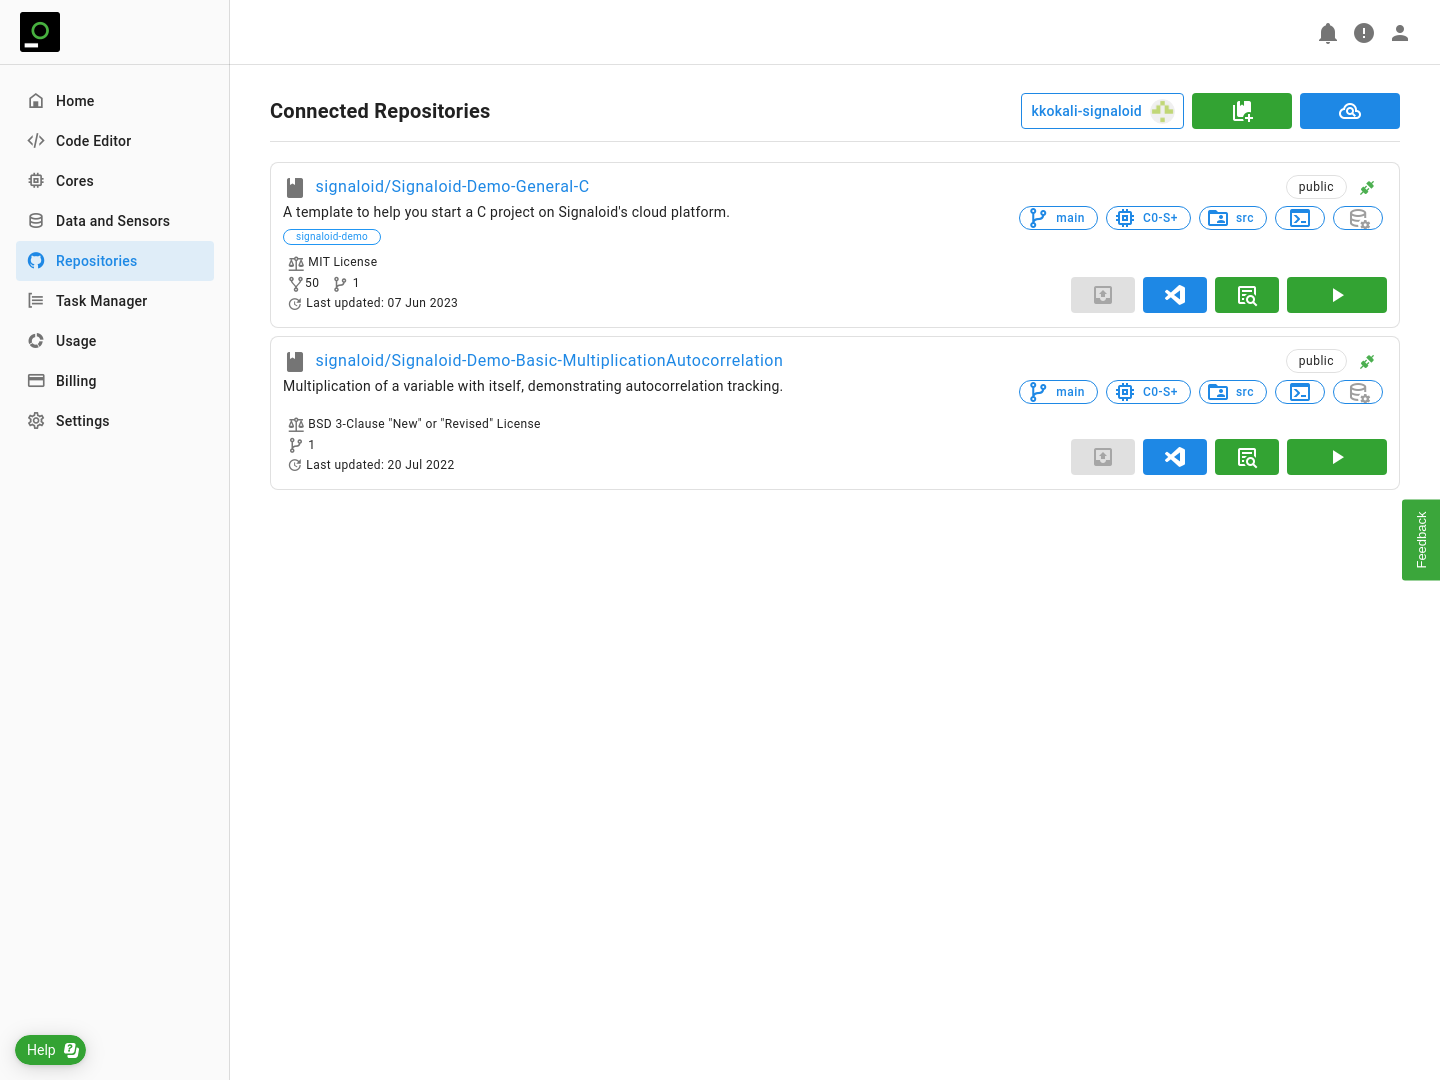Change the src folder for Signaloid-Demo-General-C
1440x1080 pixels.
click(1233, 218)
